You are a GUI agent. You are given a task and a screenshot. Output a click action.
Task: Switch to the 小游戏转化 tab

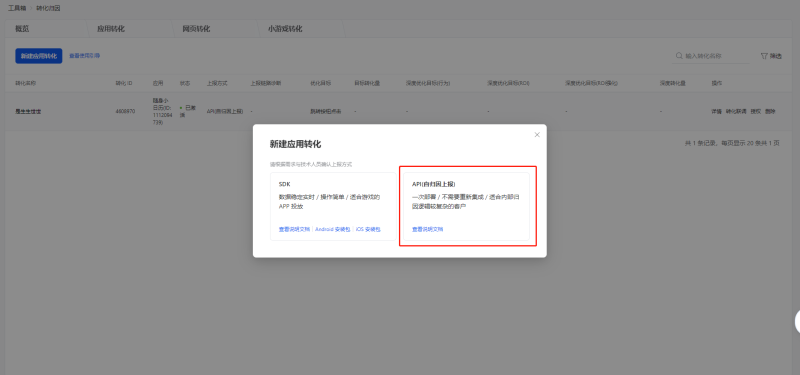285,29
